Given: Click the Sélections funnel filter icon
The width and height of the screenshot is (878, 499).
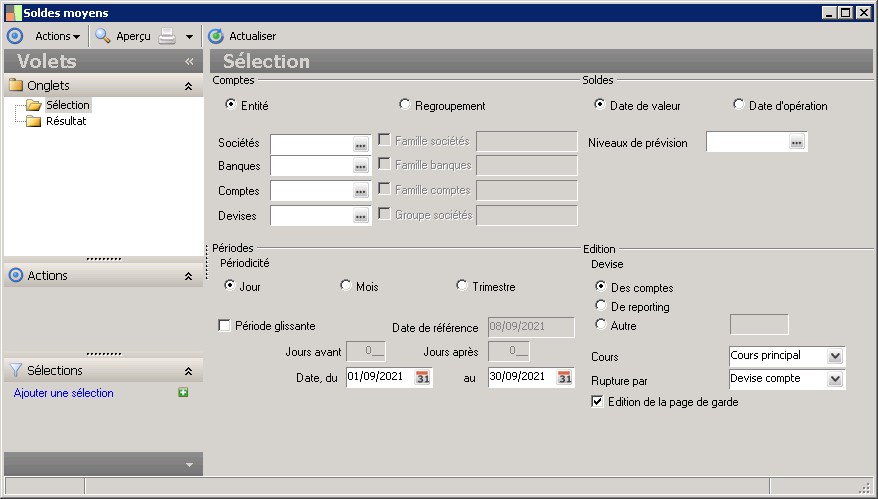Looking at the screenshot, I should (16, 370).
